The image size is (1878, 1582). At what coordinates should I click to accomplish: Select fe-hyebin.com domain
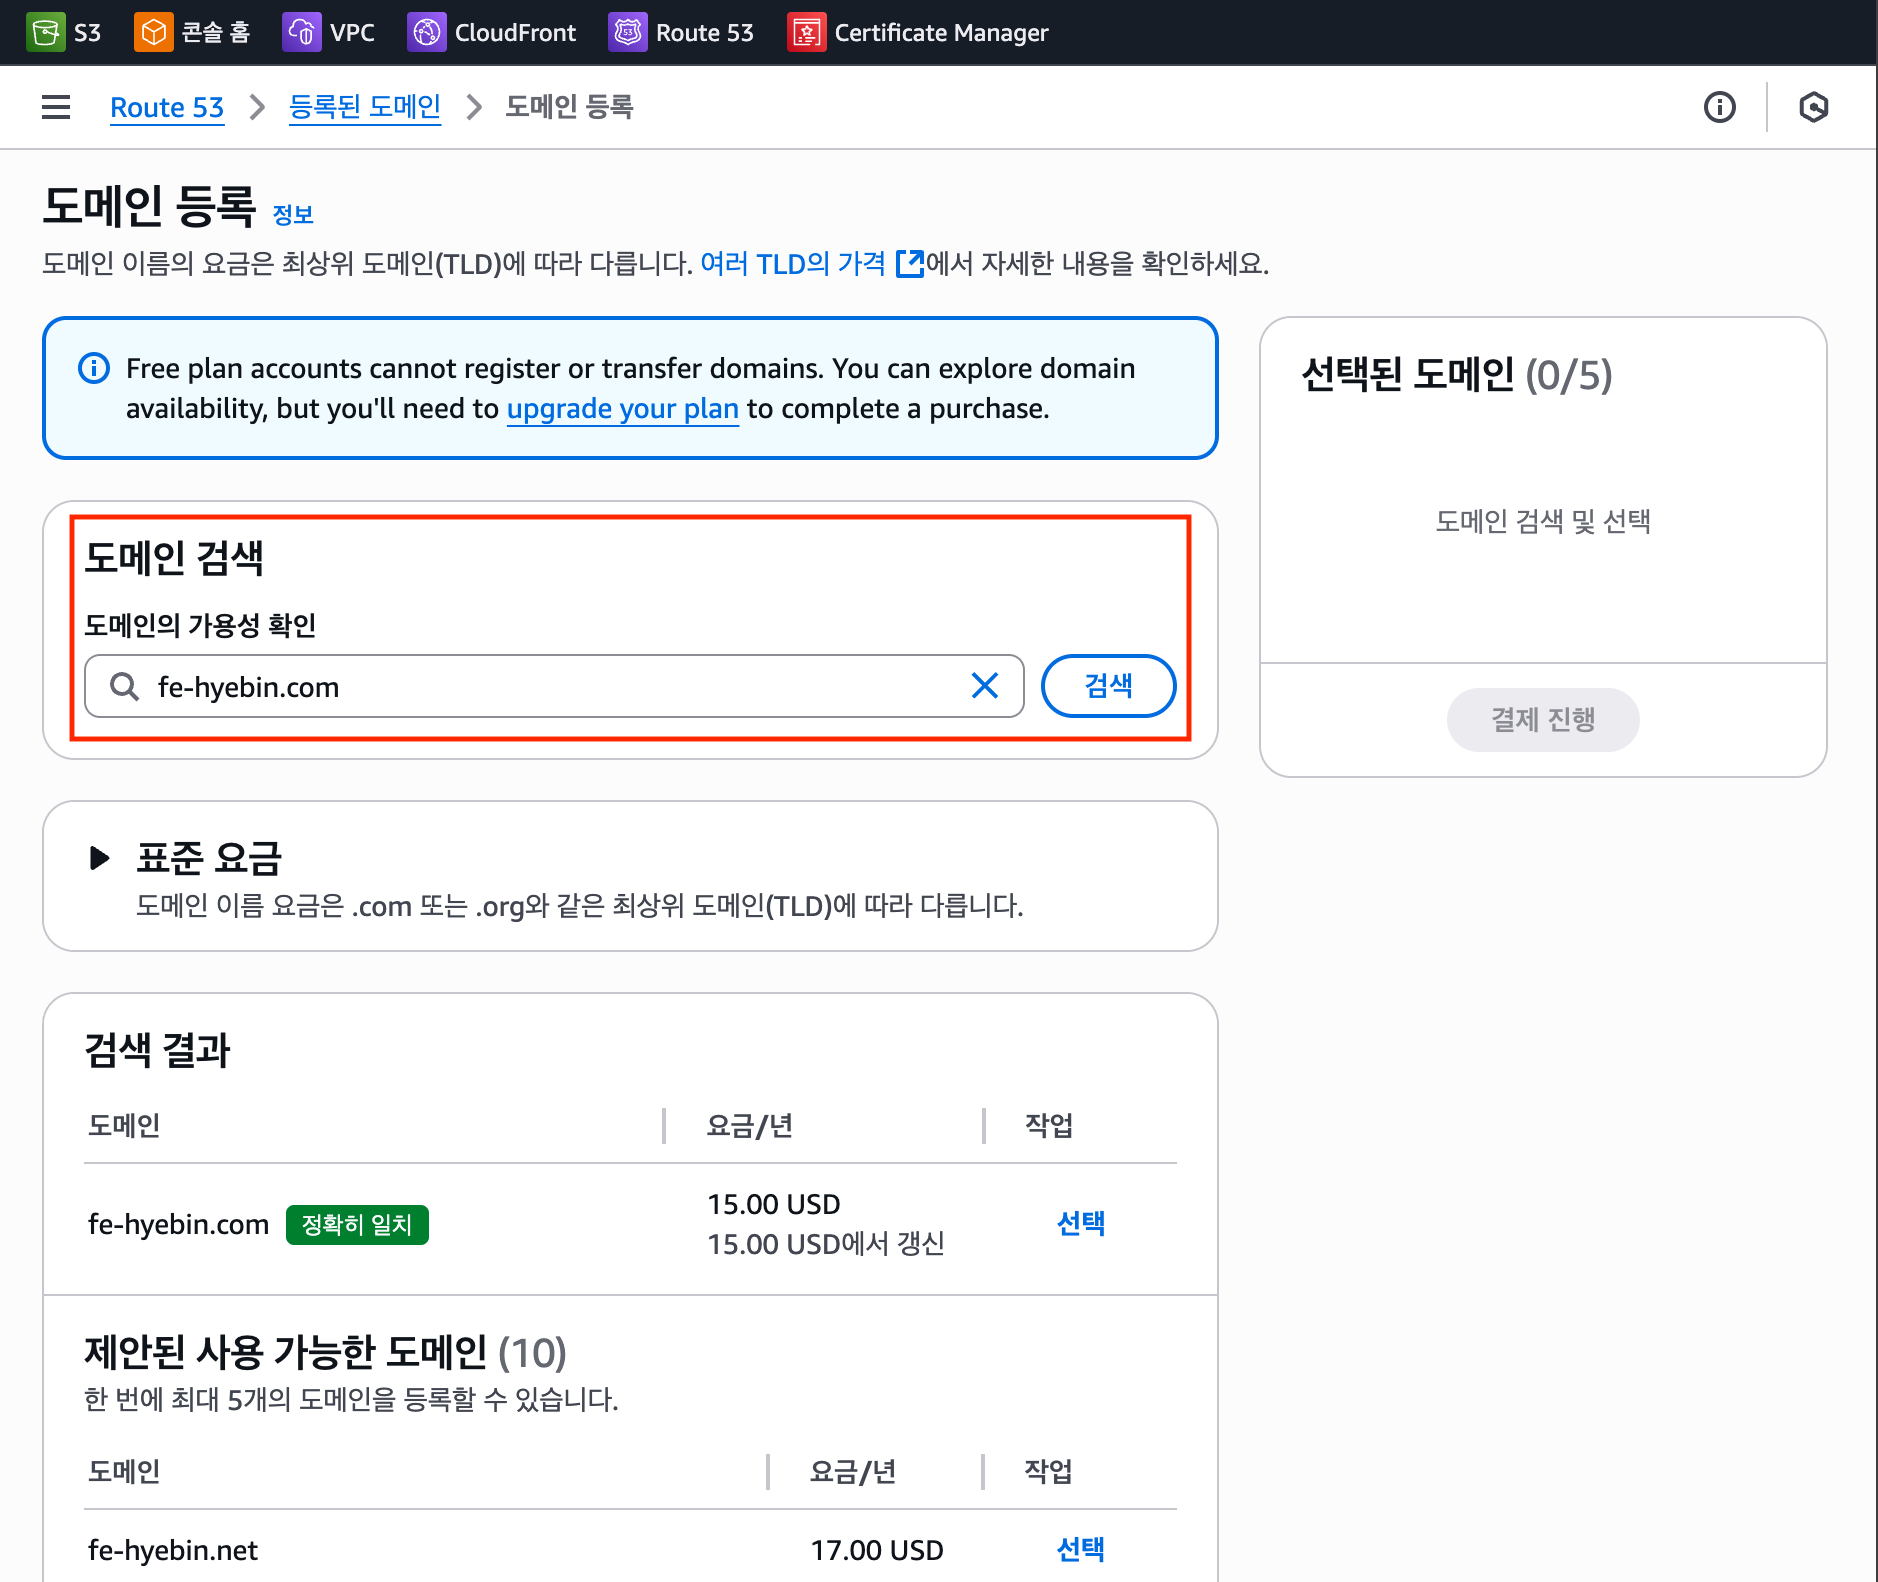pos(1080,1223)
